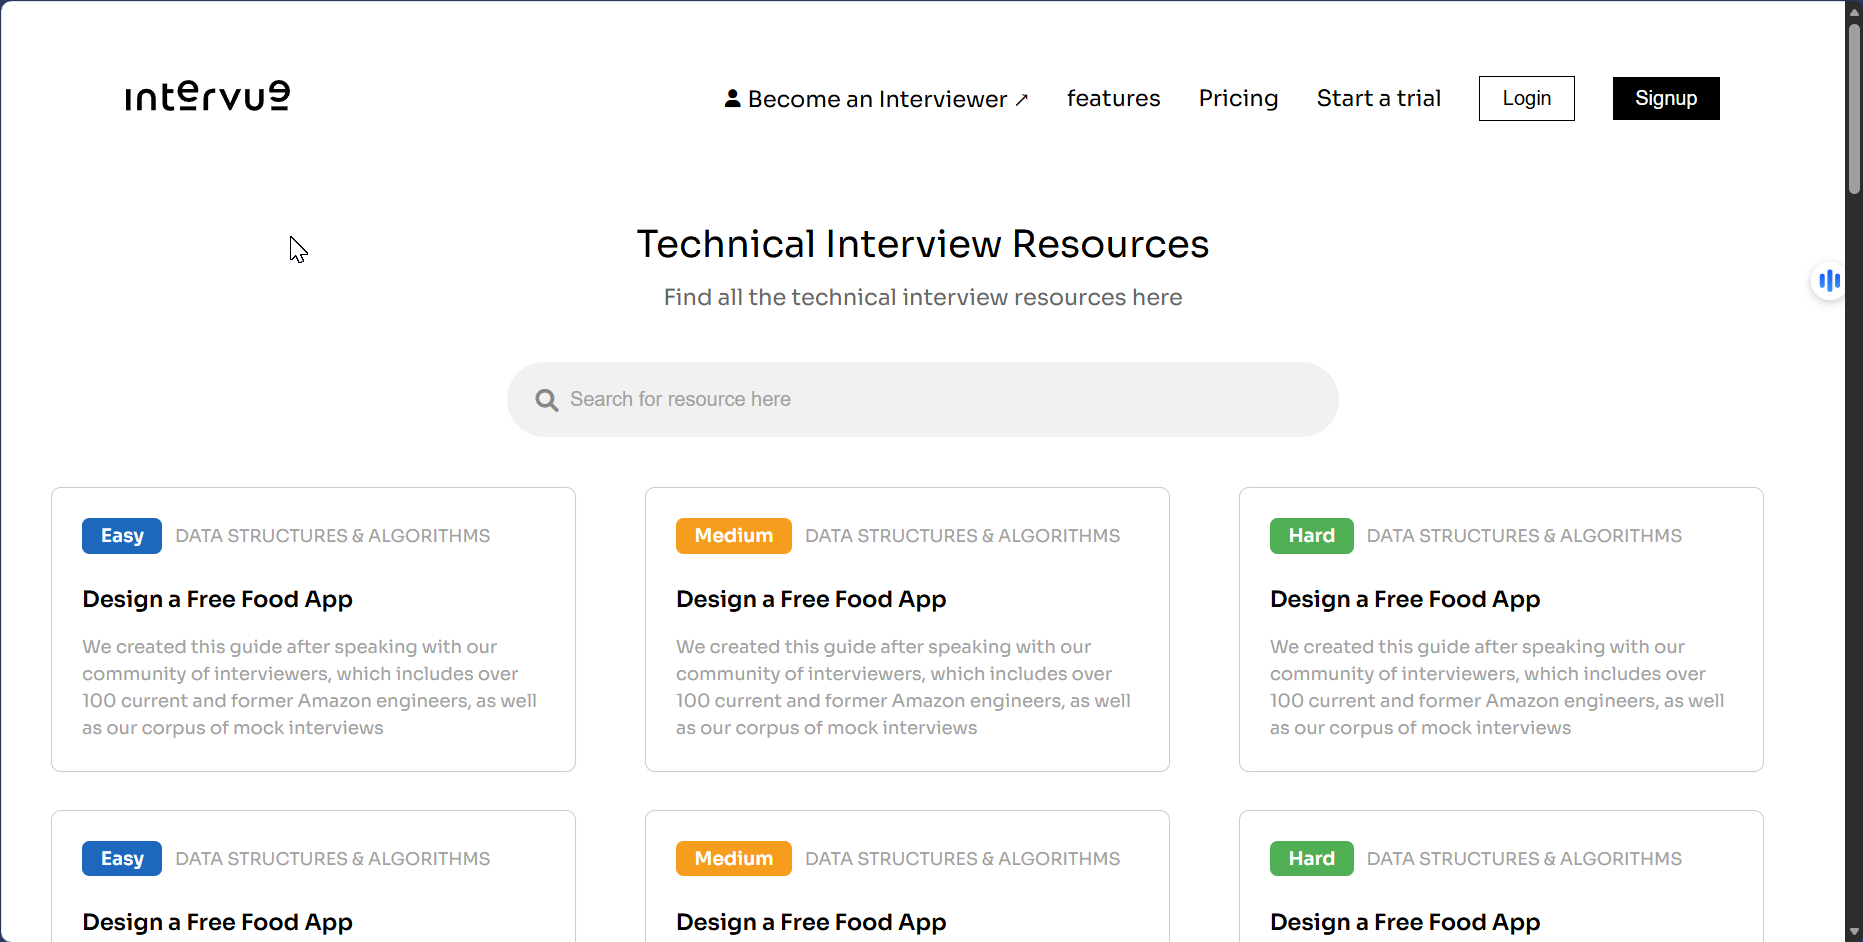Click Data Structures & Algorithms label in top Easy card
1863x942 pixels.
click(333, 536)
